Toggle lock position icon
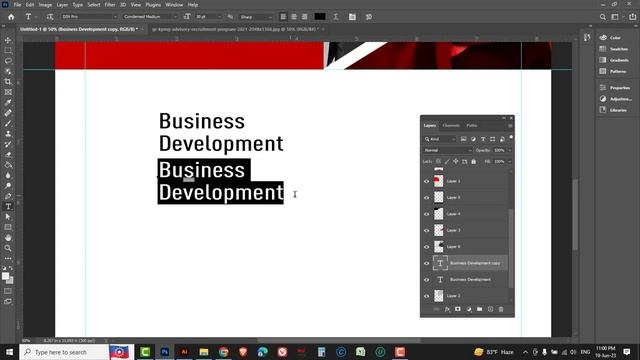The width and height of the screenshot is (640, 360). tap(456, 162)
